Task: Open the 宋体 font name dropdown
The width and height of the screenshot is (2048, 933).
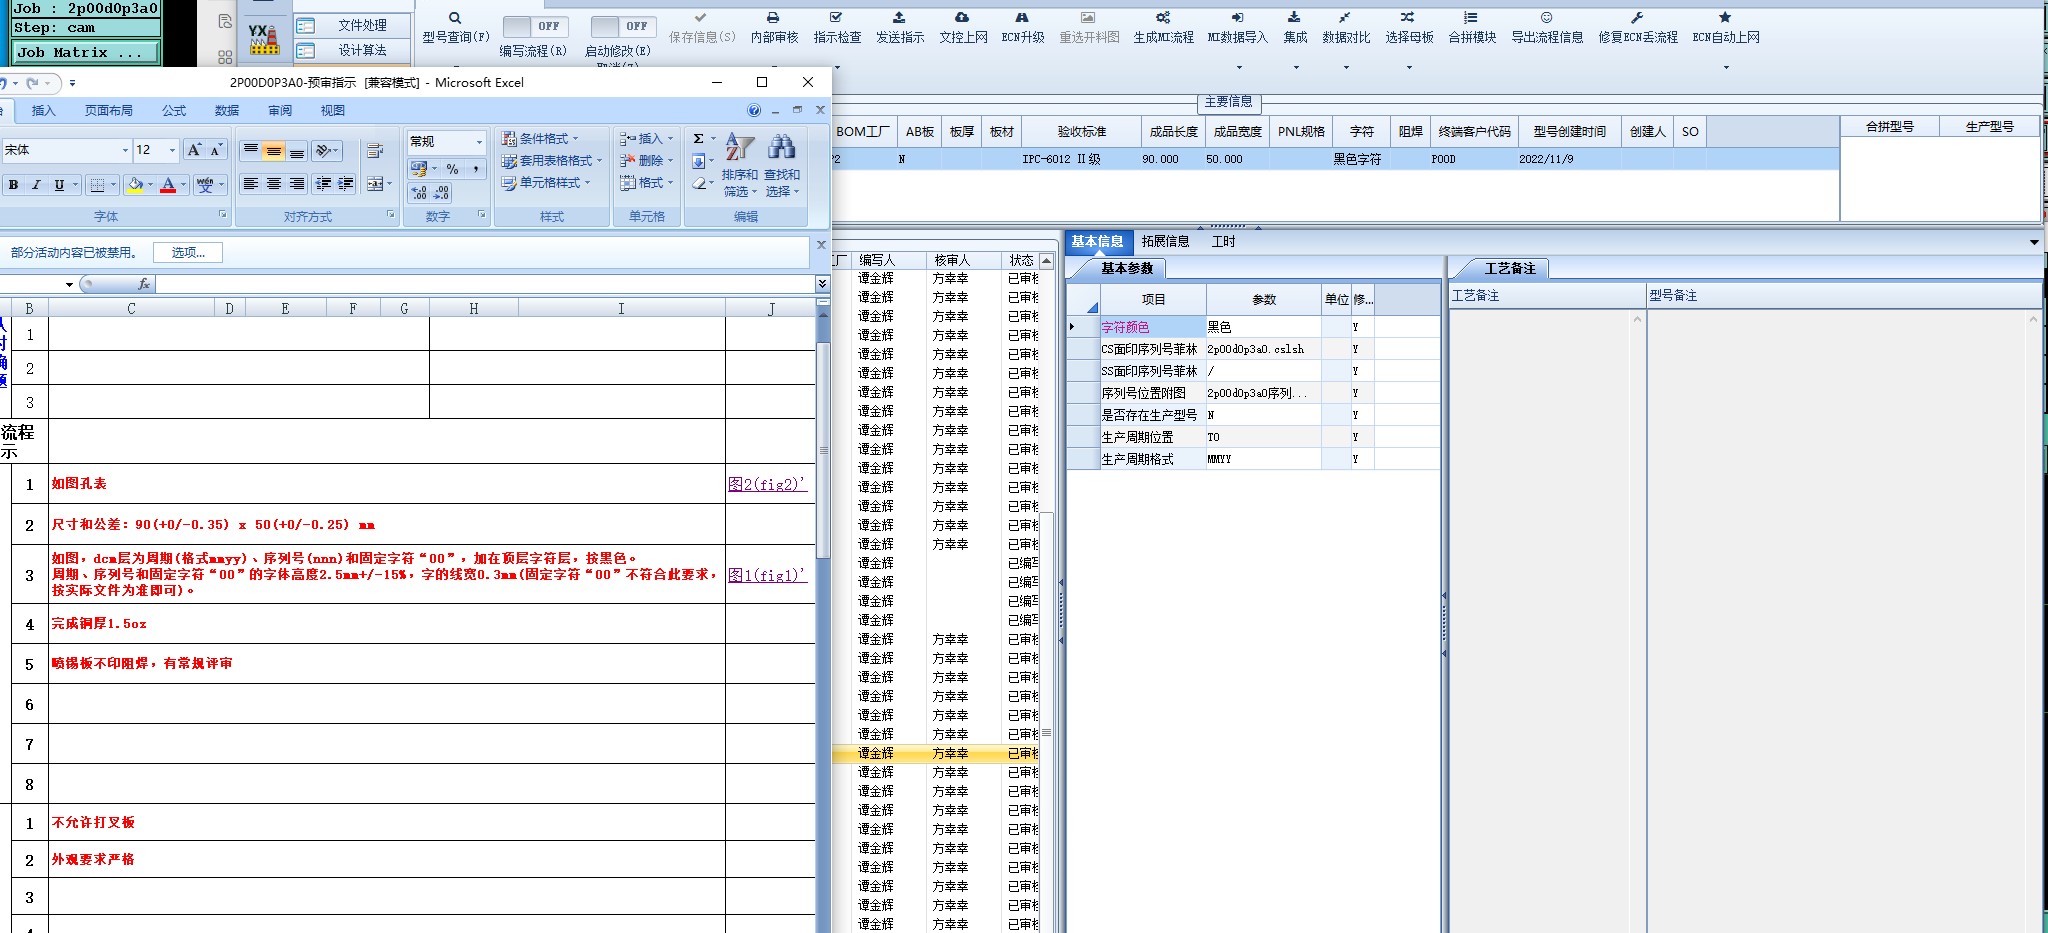Action: pyautogui.click(x=125, y=150)
